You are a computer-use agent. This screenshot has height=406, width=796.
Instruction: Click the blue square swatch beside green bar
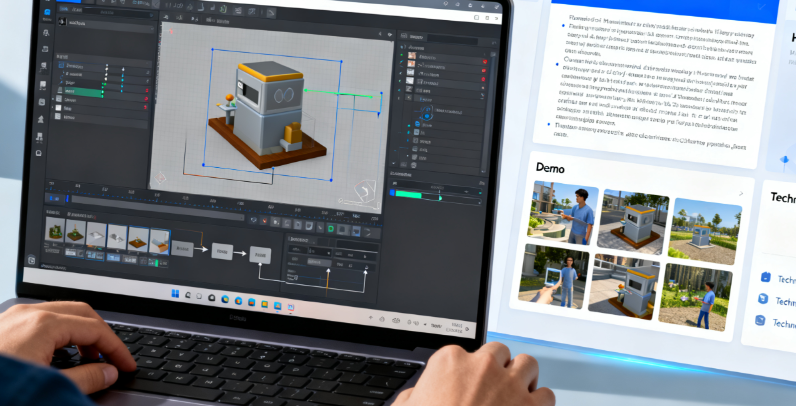(392, 193)
